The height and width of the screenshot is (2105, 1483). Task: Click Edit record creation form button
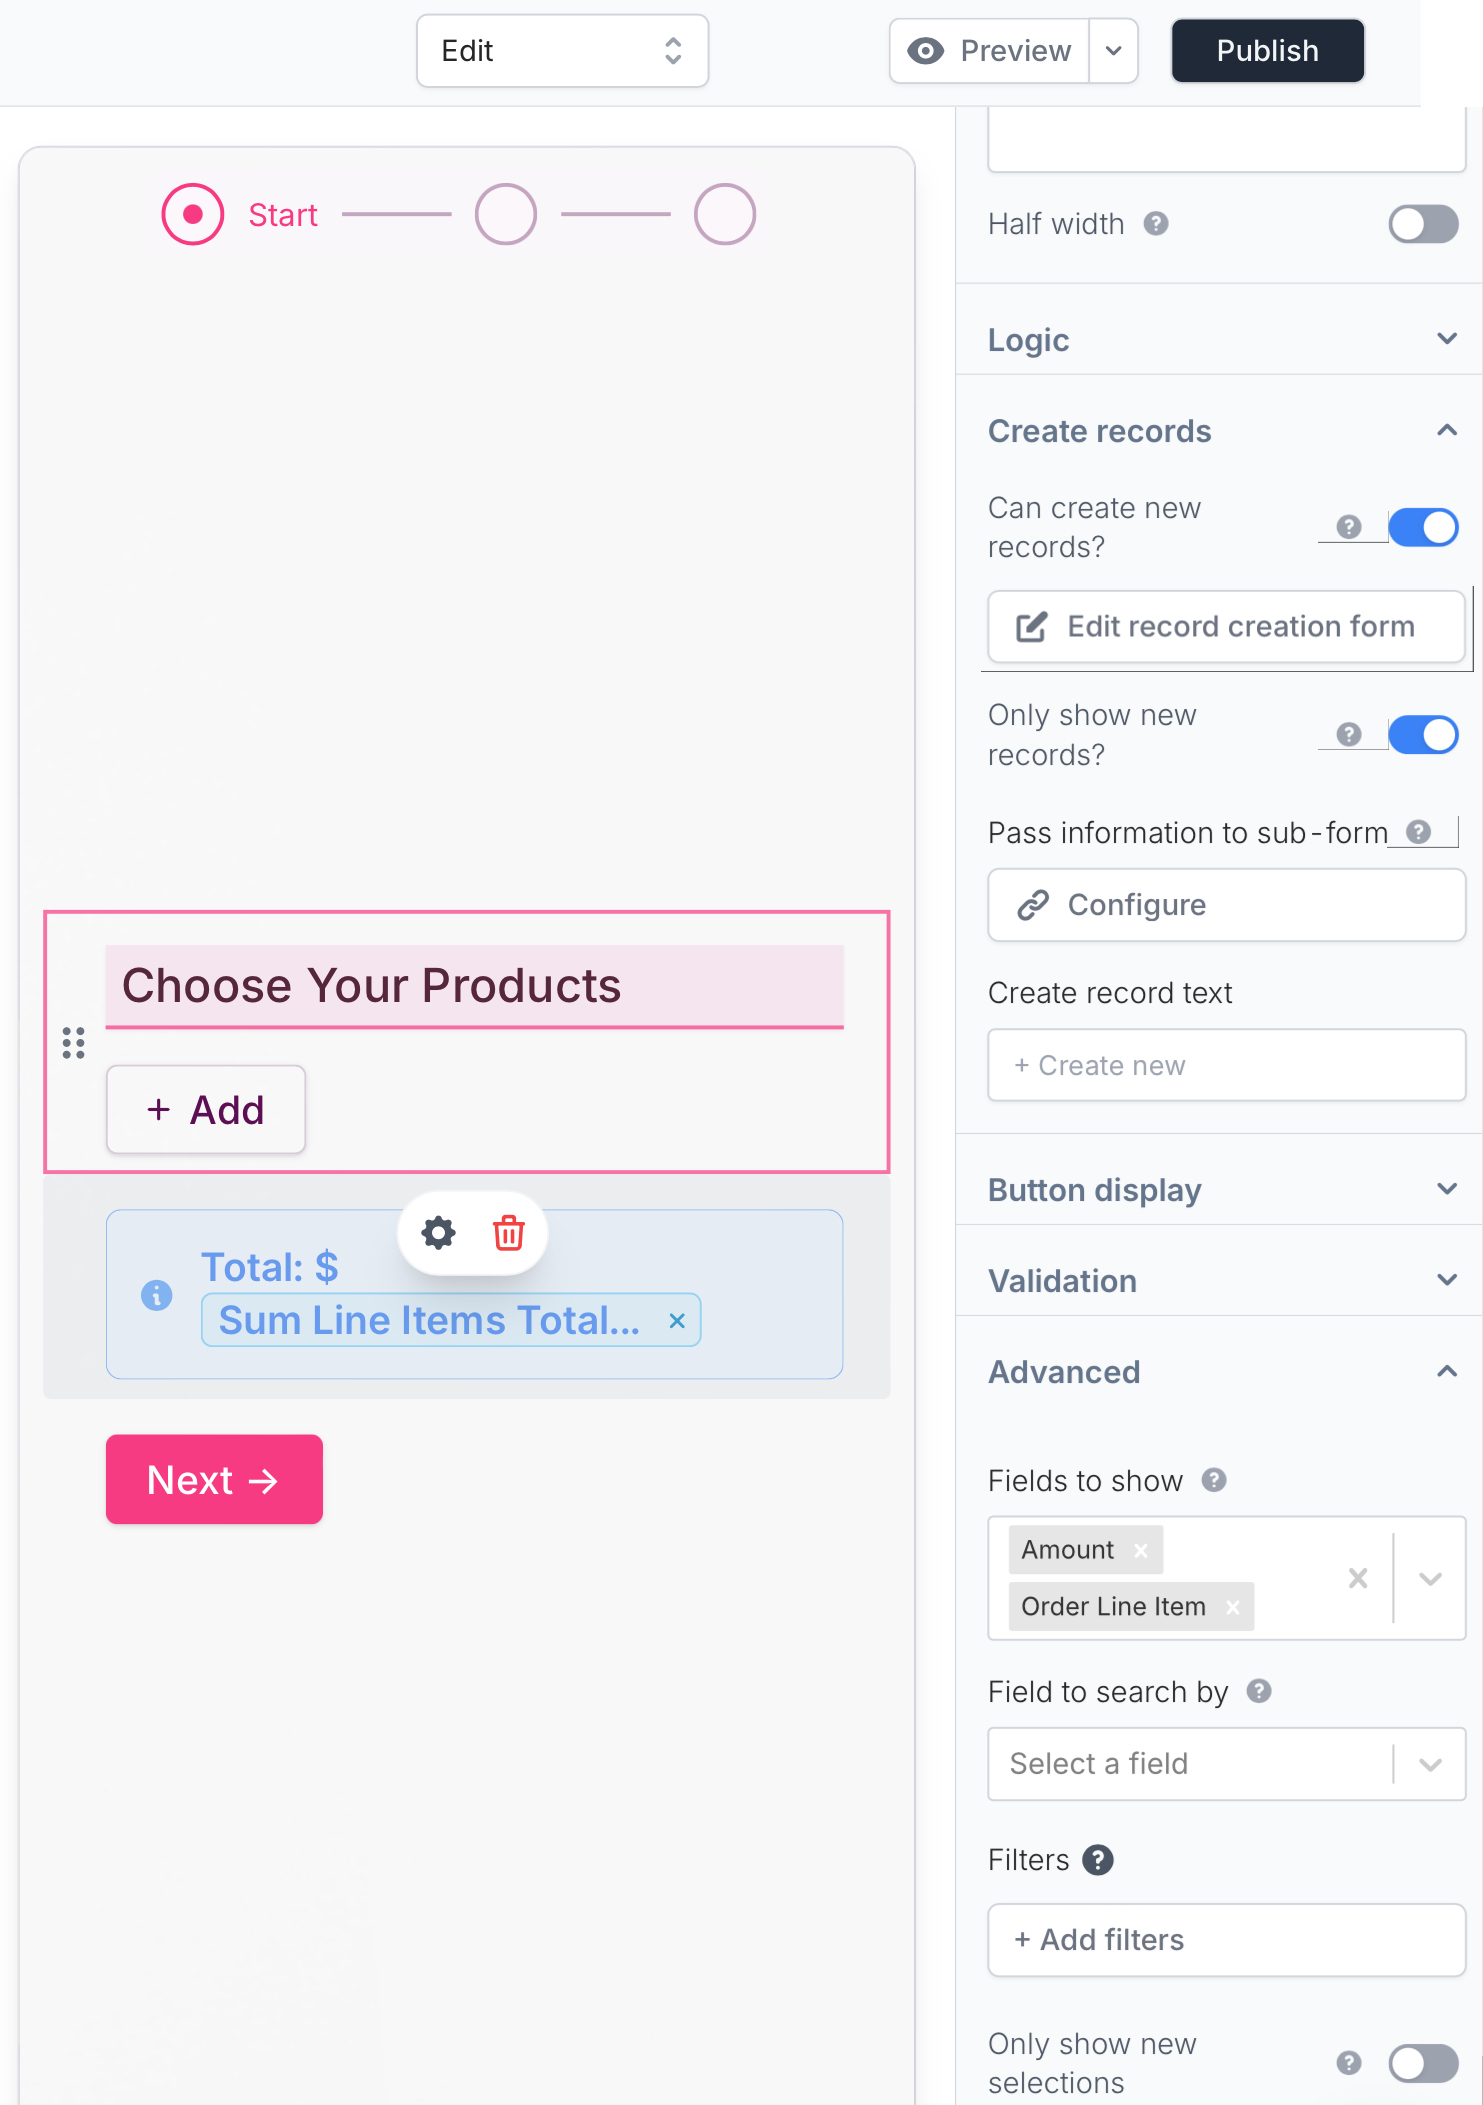tap(1226, 627)
